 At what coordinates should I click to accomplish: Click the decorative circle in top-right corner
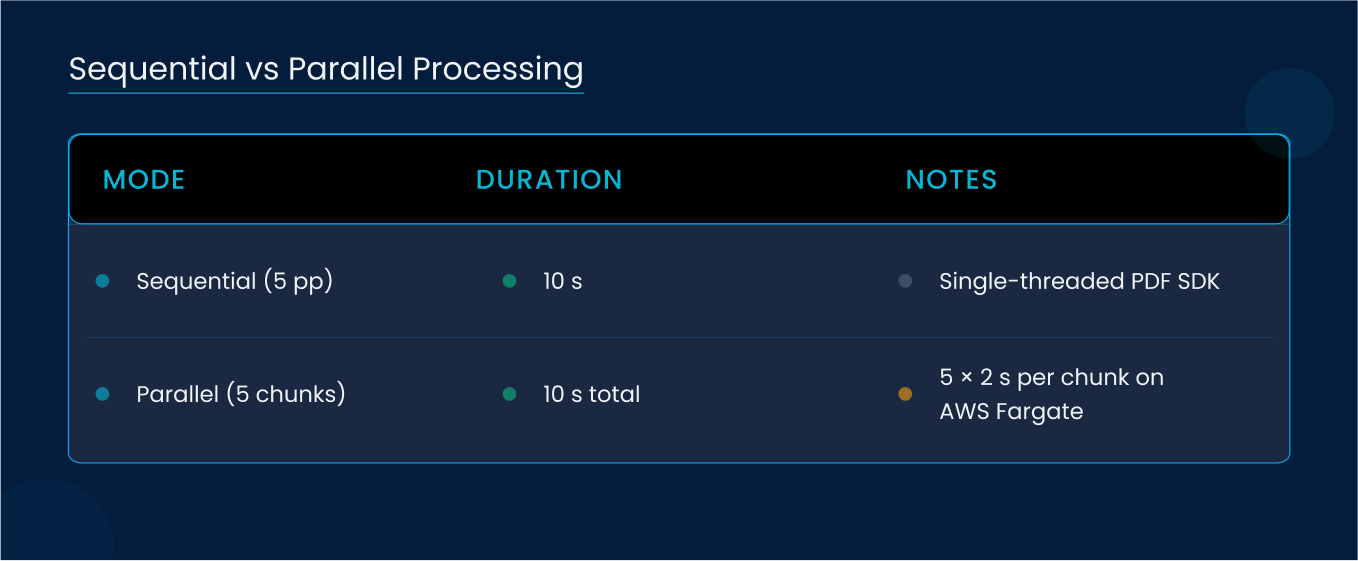[x=1289, y=113]
